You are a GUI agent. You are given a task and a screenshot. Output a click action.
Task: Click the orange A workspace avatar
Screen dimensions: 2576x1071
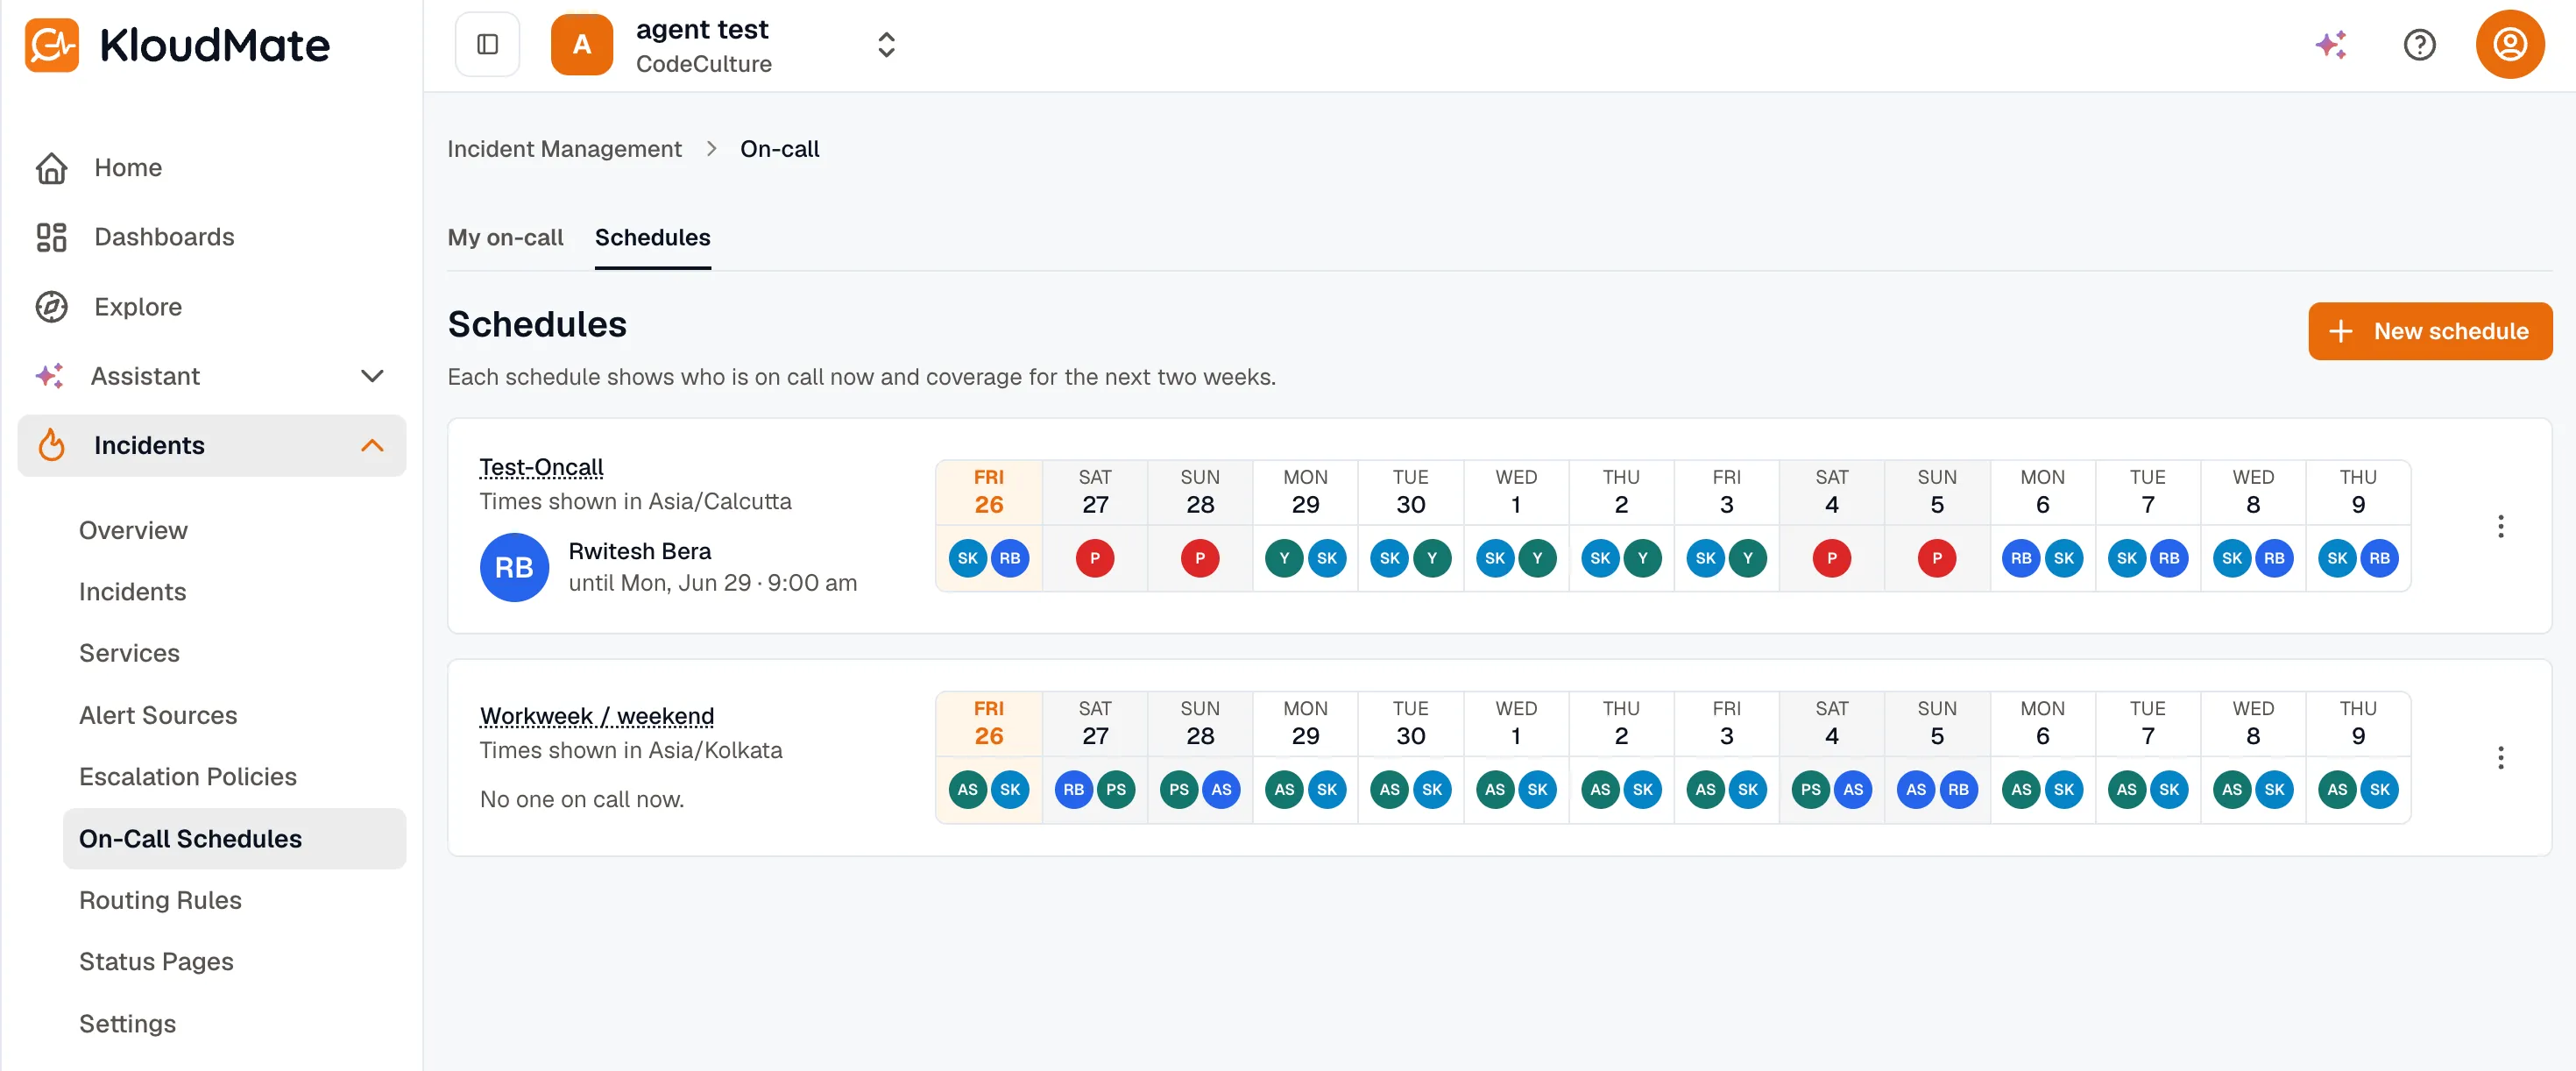(x=581, y=44)
